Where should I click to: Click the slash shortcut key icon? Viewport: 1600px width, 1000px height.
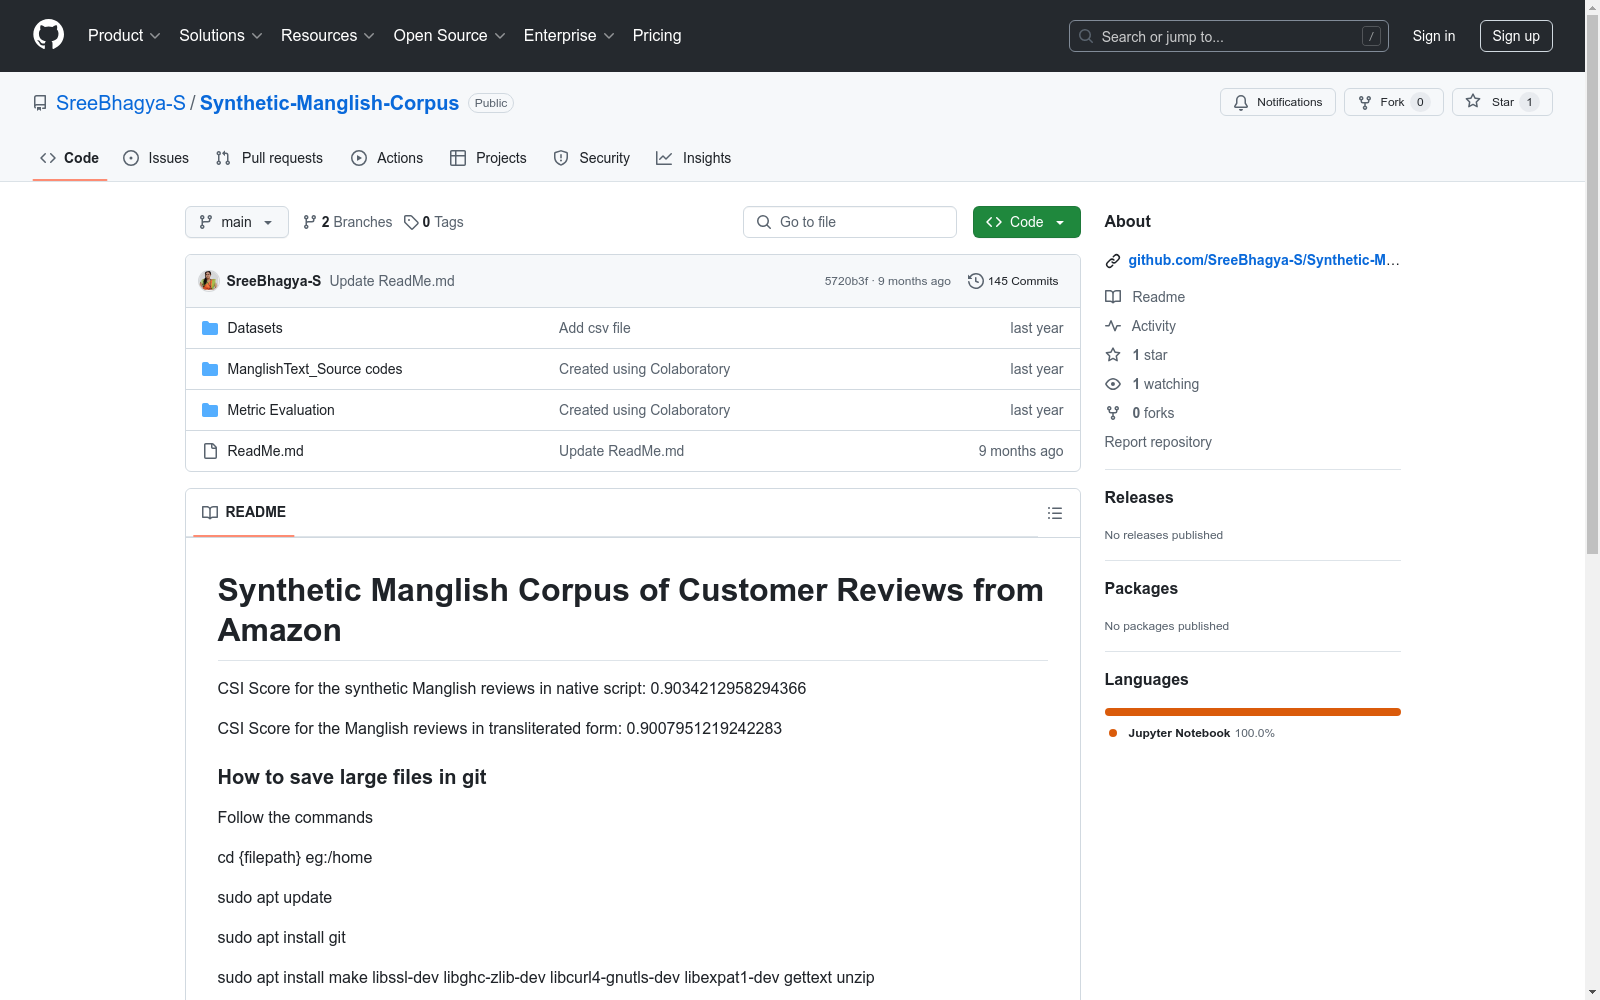pyautogui.click(x=1371, y=36)
